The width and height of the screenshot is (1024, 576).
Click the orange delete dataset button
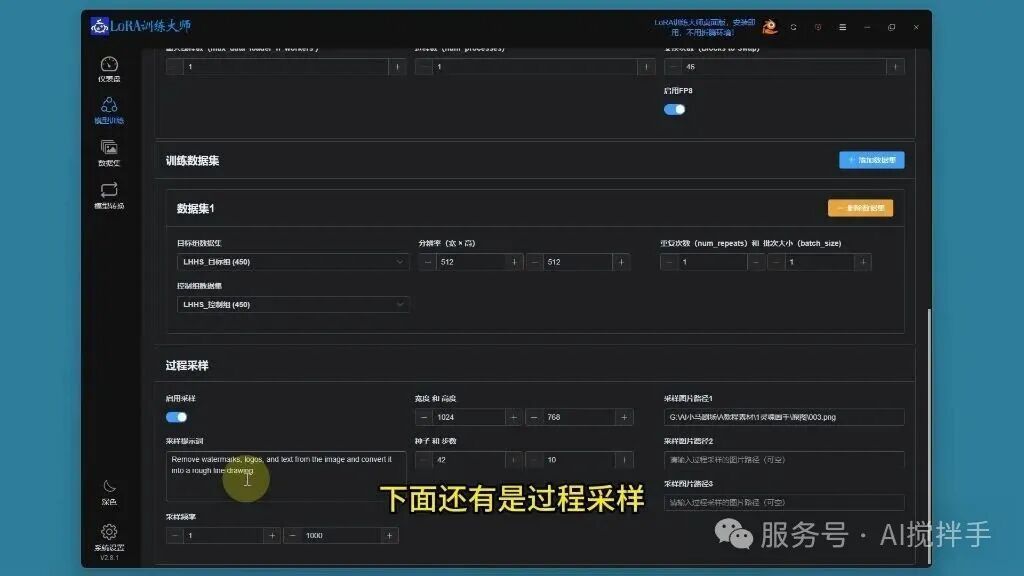(x=860, y=208)
